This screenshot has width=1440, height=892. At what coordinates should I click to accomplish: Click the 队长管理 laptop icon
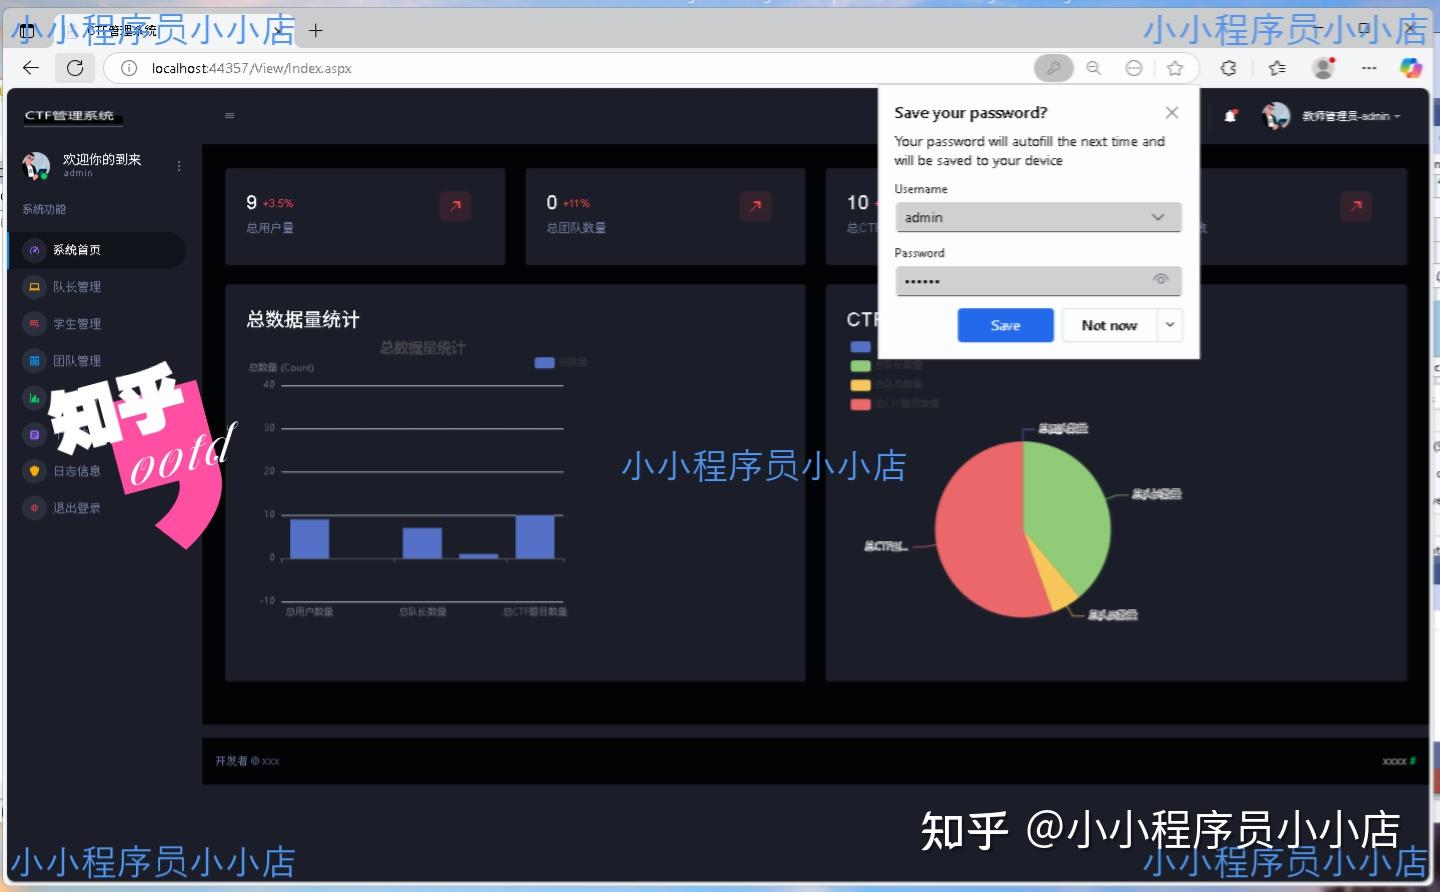pos(34,287)
